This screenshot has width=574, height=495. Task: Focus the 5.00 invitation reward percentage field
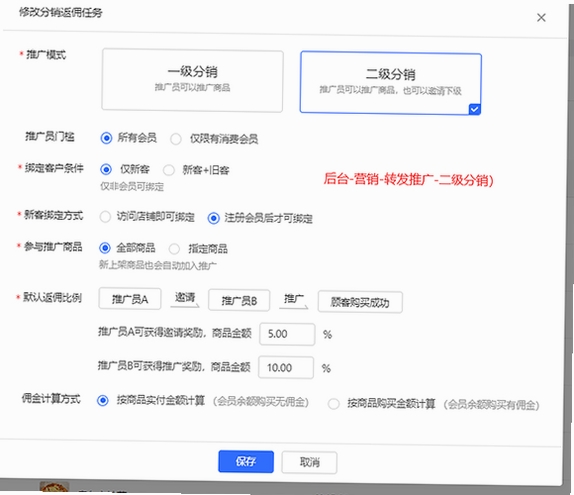coord(287,334)
